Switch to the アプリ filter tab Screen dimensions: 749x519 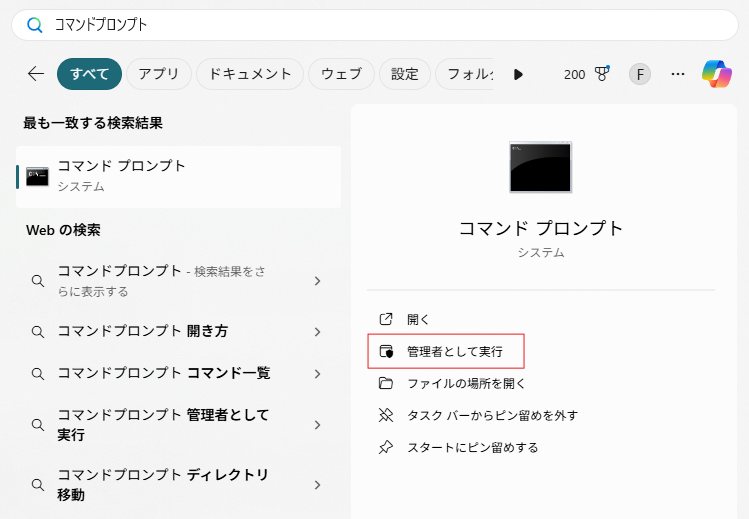point(158,74)
